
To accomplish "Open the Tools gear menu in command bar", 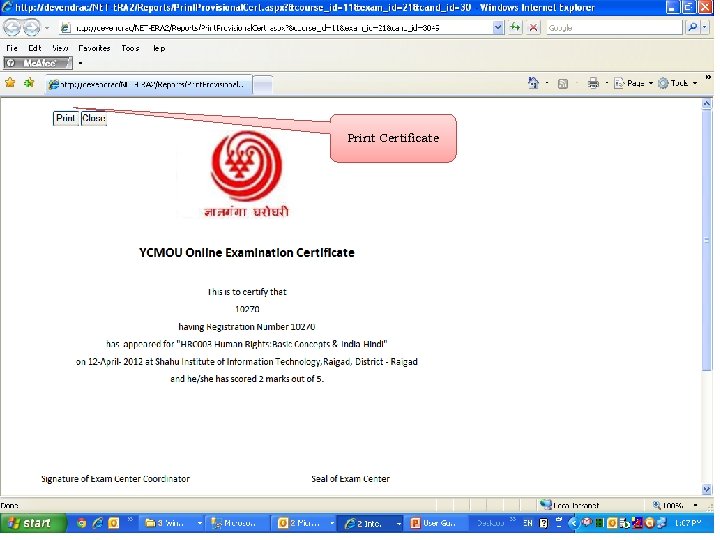I will click(678, 83).
